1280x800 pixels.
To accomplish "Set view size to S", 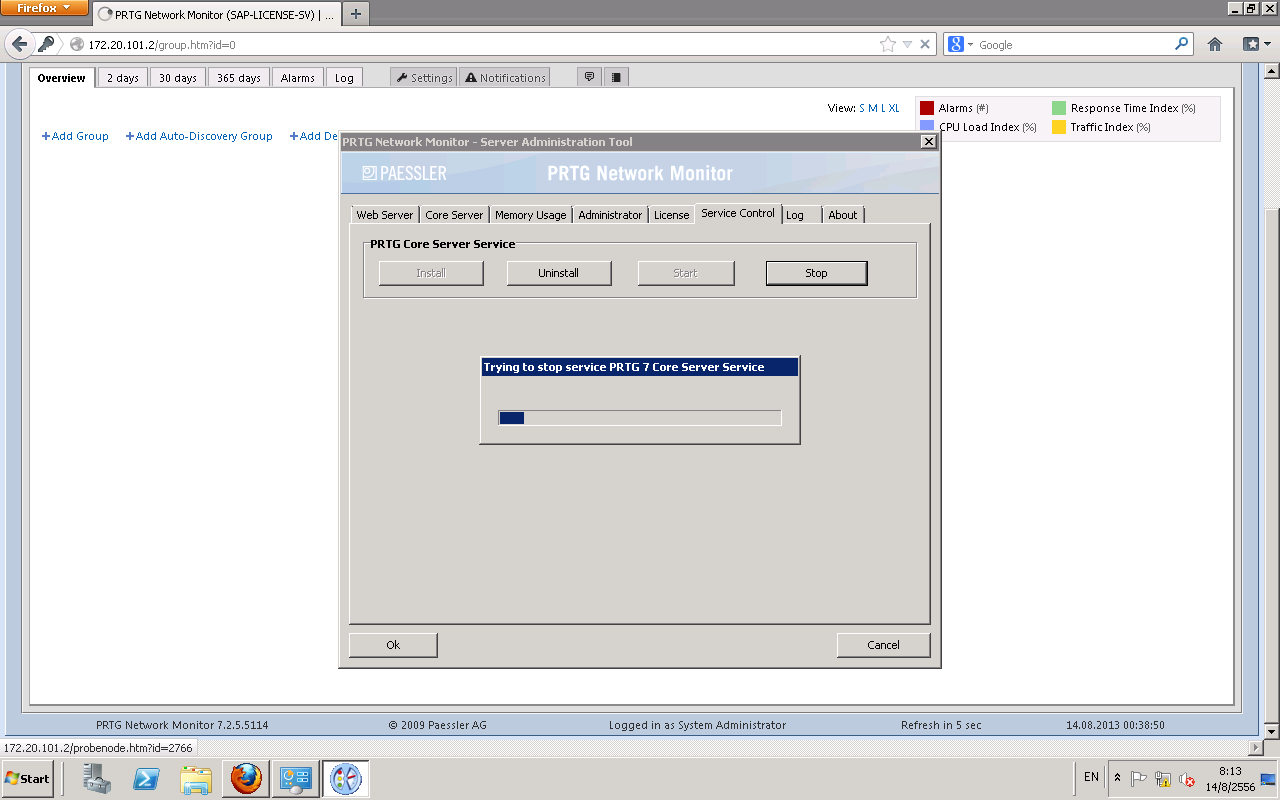I will [x=862, y=108].
